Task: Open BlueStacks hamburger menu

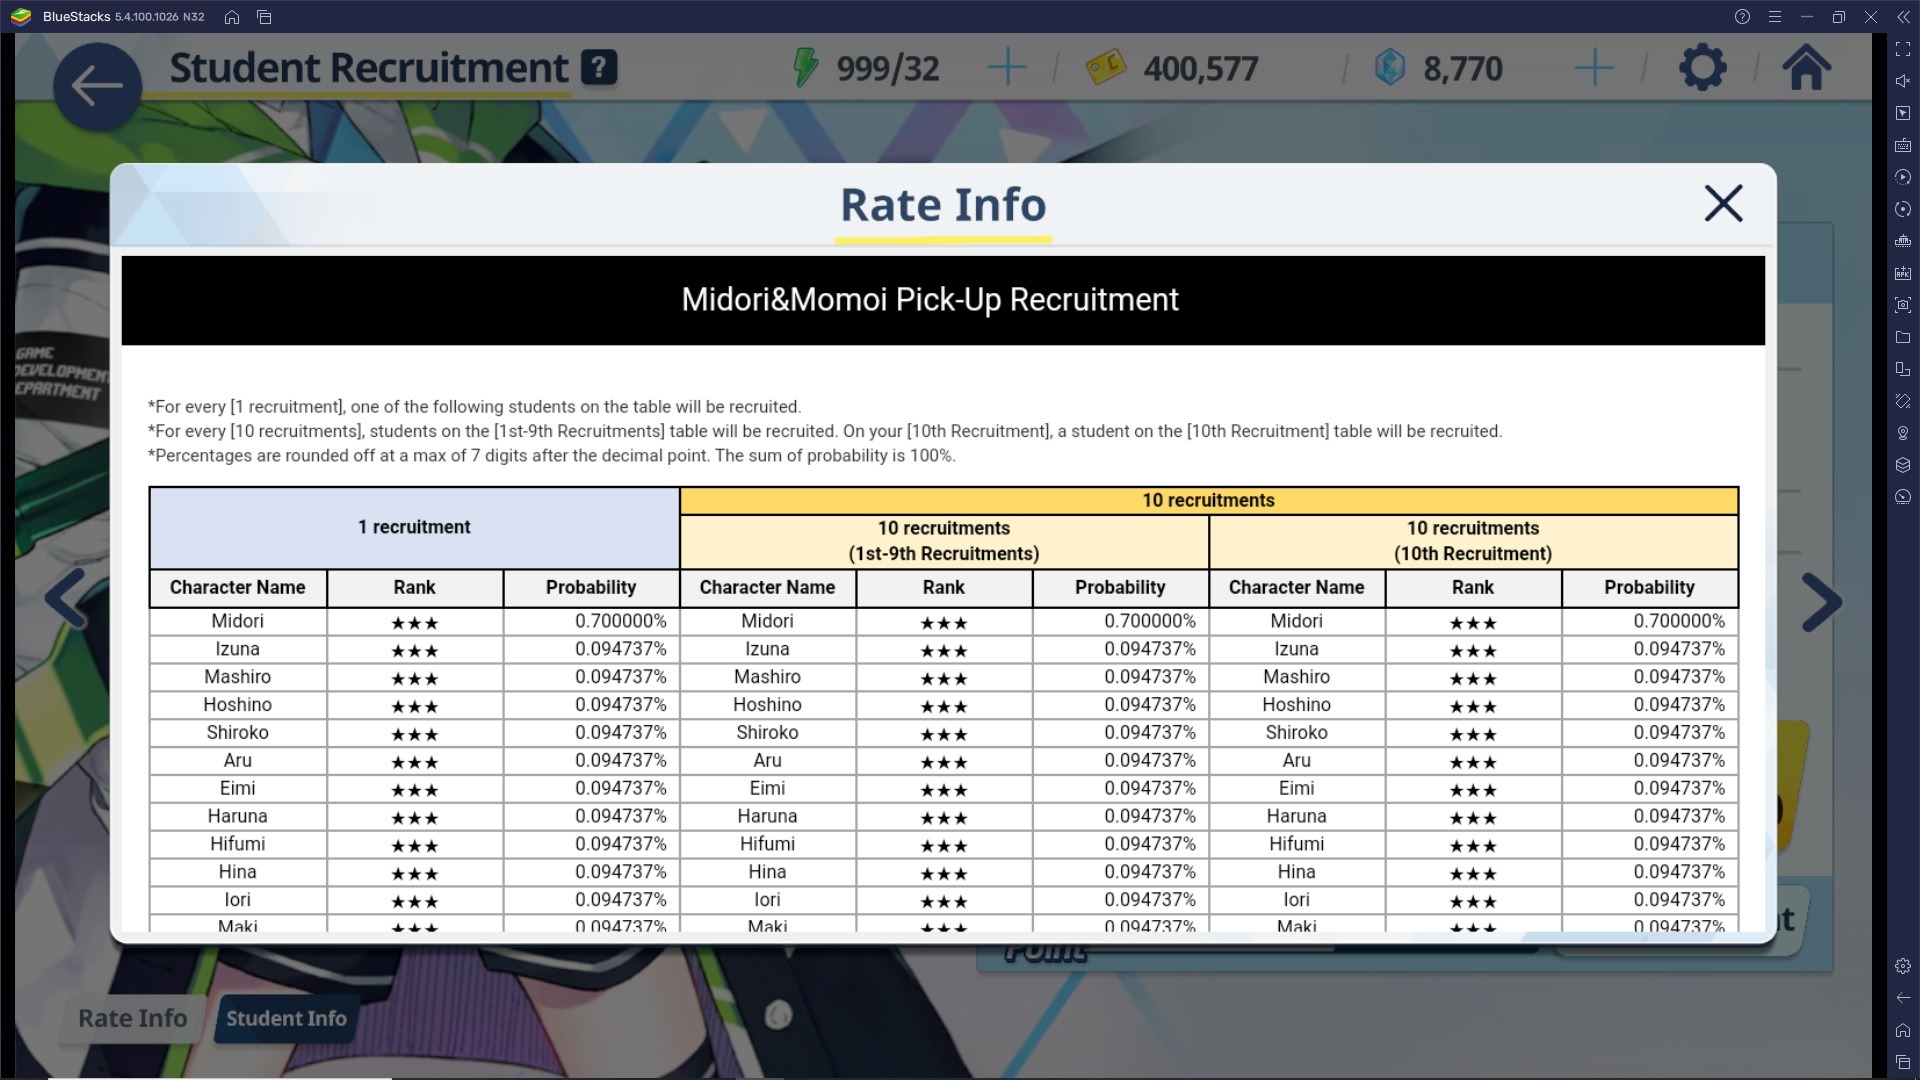Action: click(1774, 17)
